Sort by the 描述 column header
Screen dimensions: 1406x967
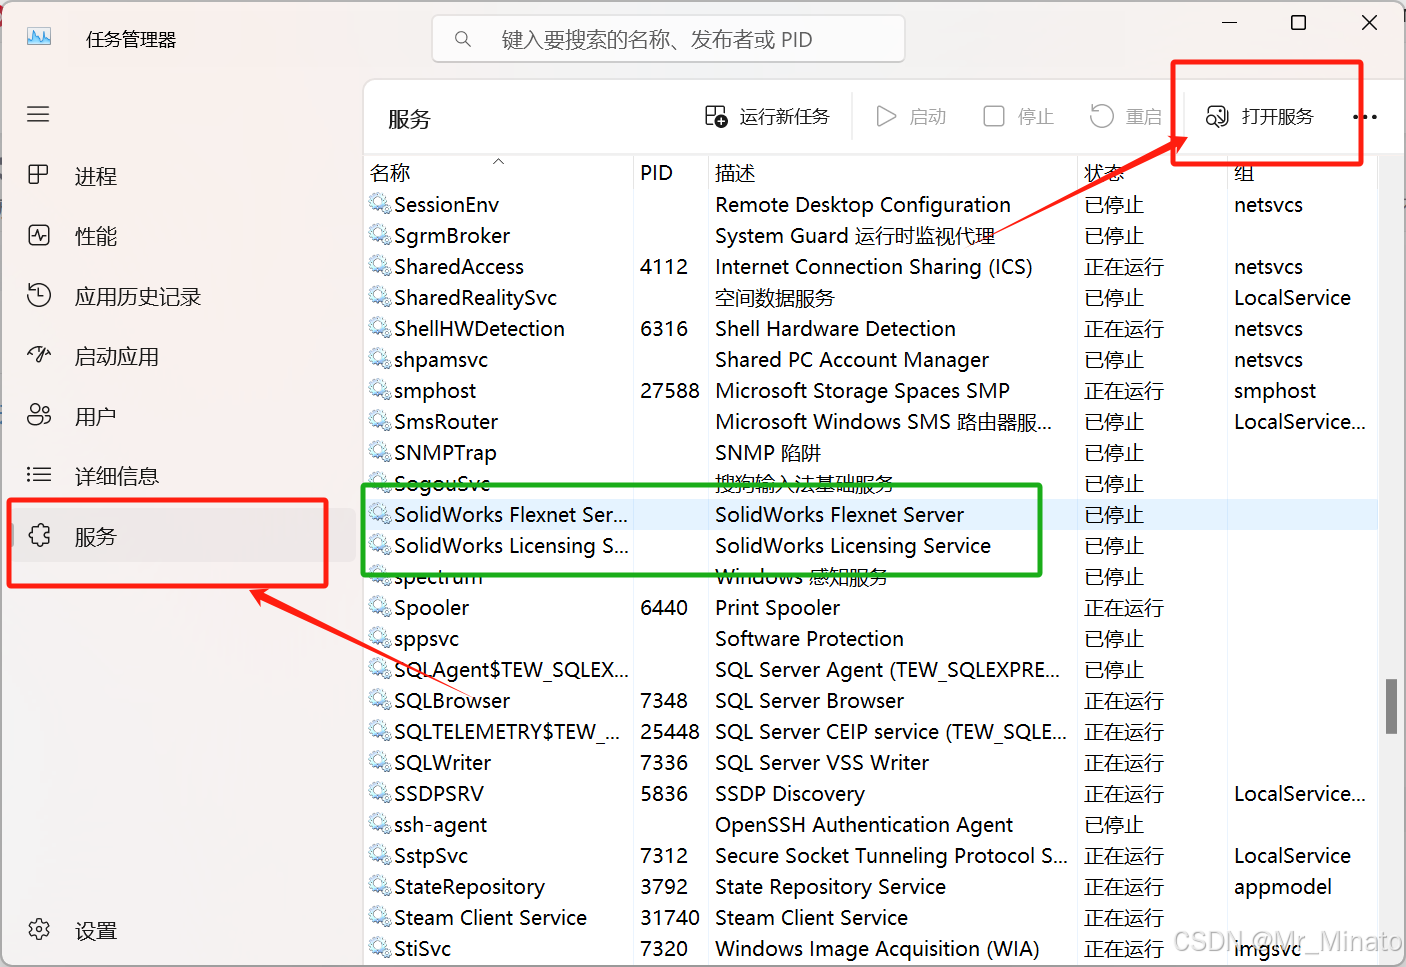pyautogui.click(x=735, y=173)
